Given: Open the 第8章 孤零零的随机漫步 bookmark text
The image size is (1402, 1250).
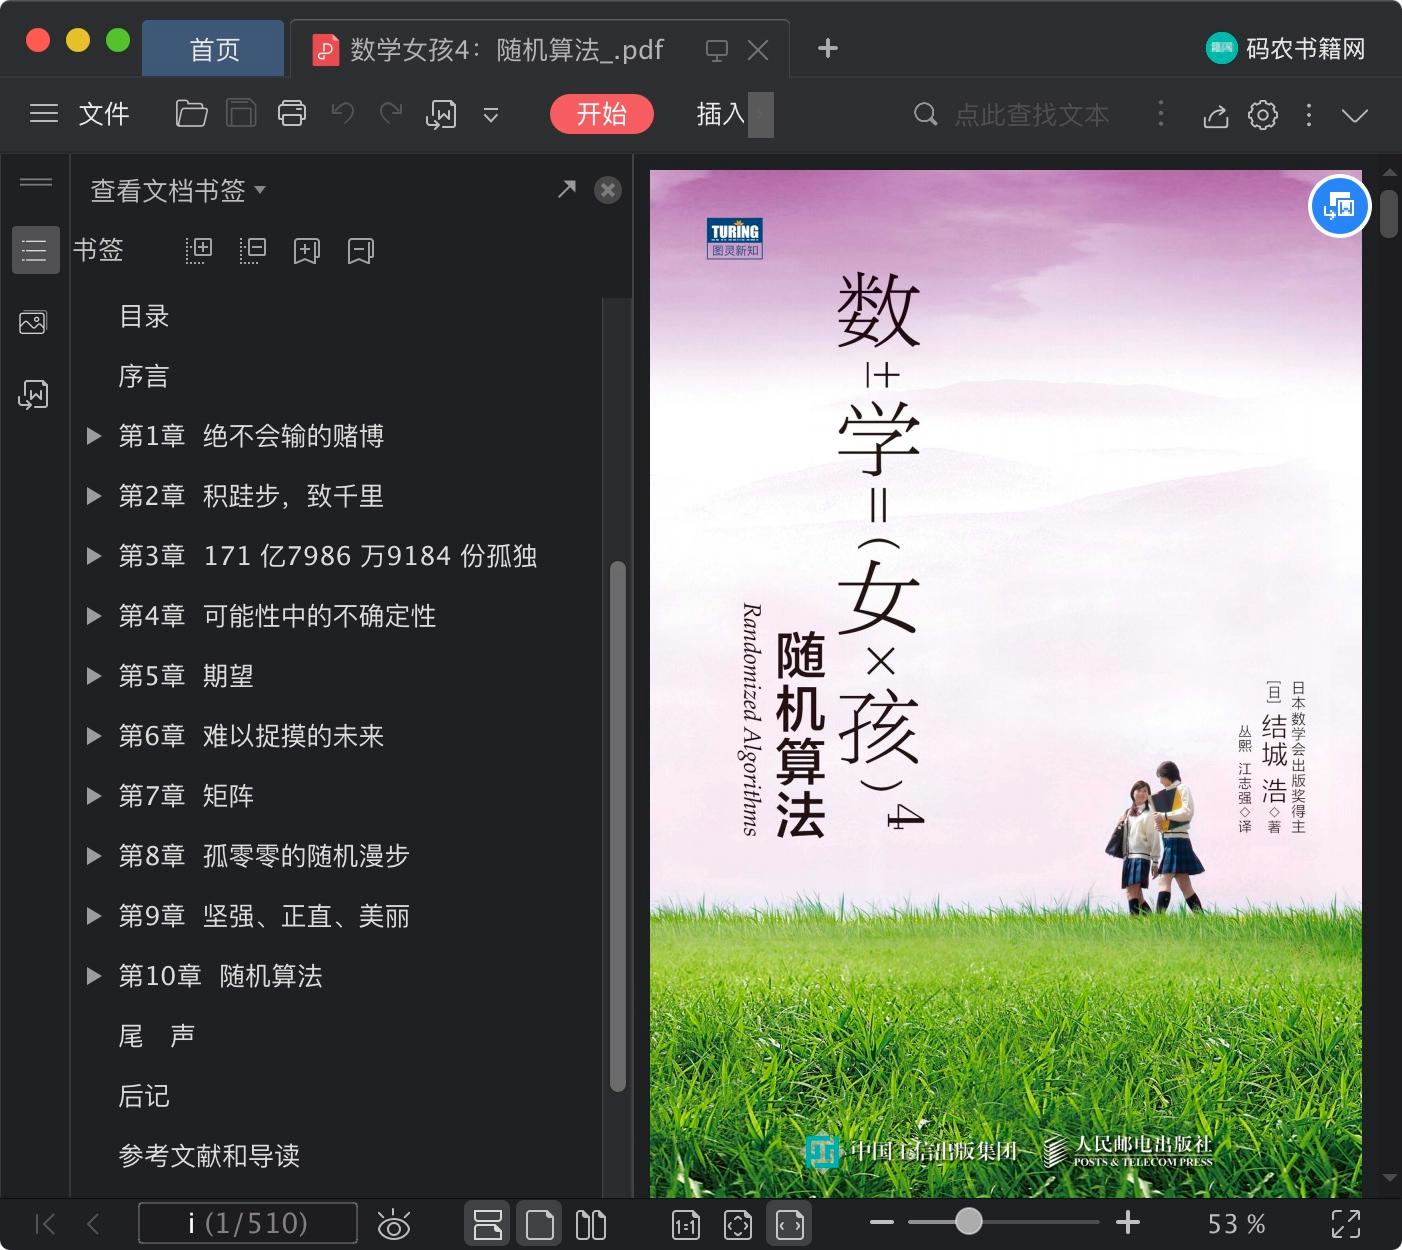Looking at the screenshot, I should tap(264, 856).
